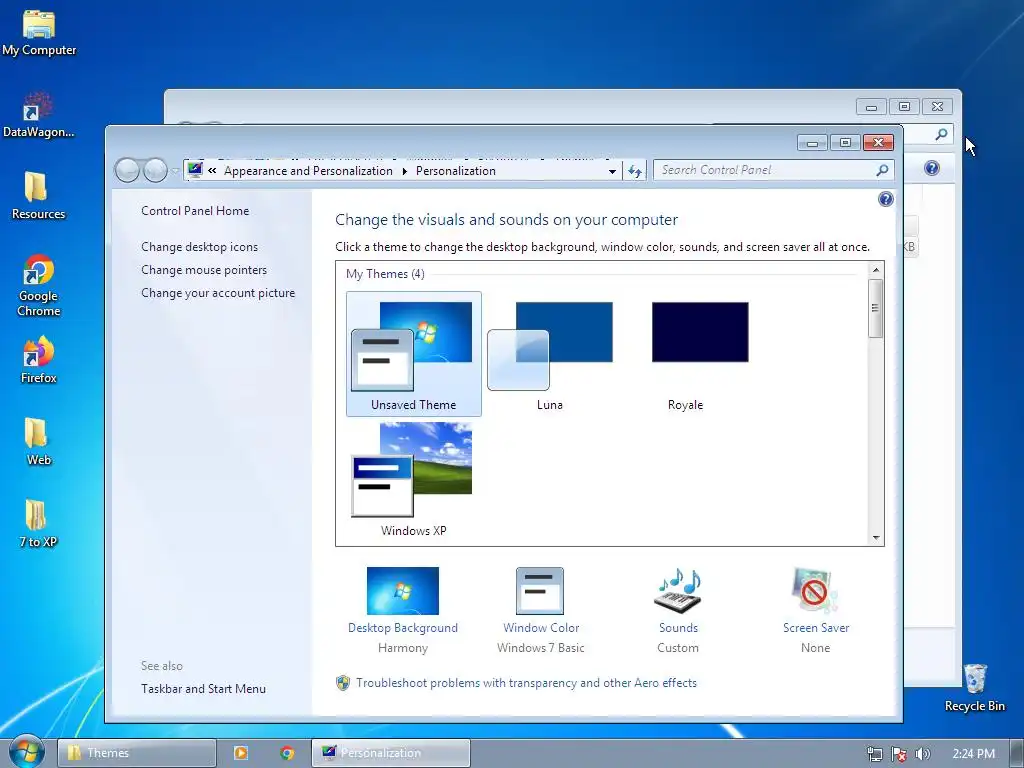Image resolution: width=1024 pixels, height=768 pixels.
Task: Click the Screen Saver icon
Action: (x=815, y=590)
